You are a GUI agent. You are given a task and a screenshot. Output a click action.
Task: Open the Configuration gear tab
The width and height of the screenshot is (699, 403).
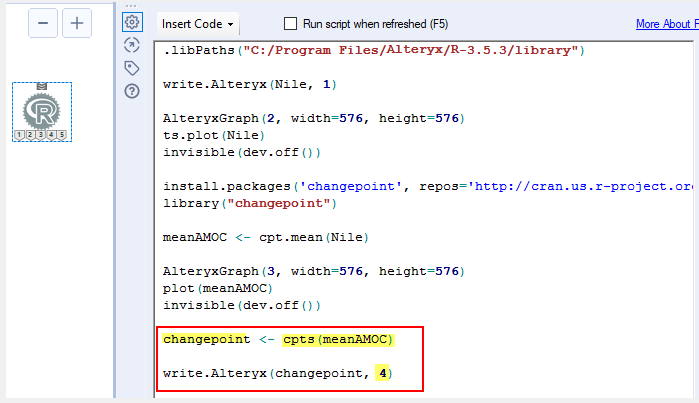pos(132,22)
